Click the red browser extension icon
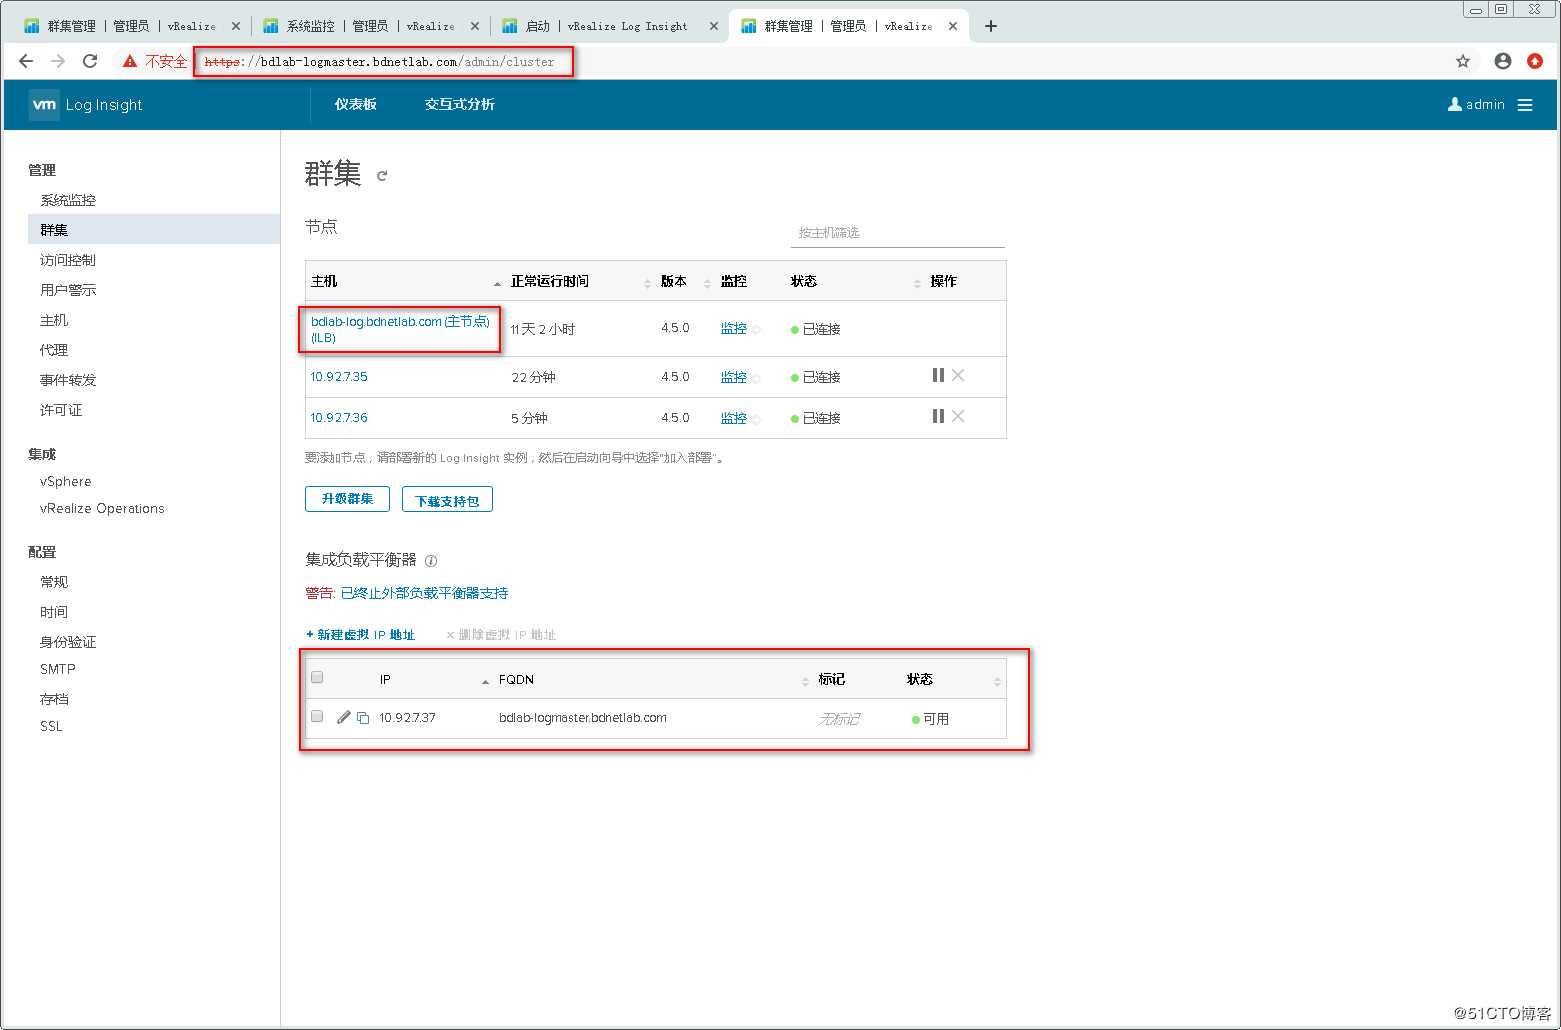The height and width of the screenshot is (1030, 1561). point(1535,61)
